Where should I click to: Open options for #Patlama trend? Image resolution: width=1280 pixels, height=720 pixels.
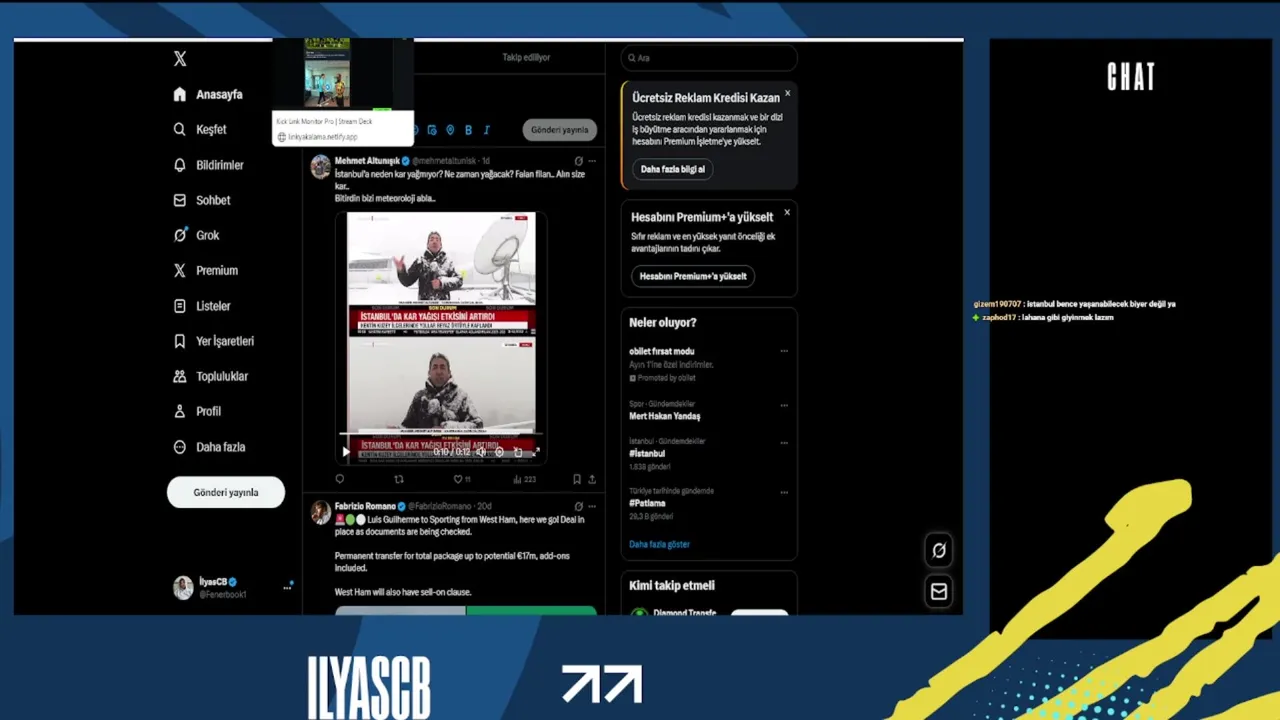784,491
